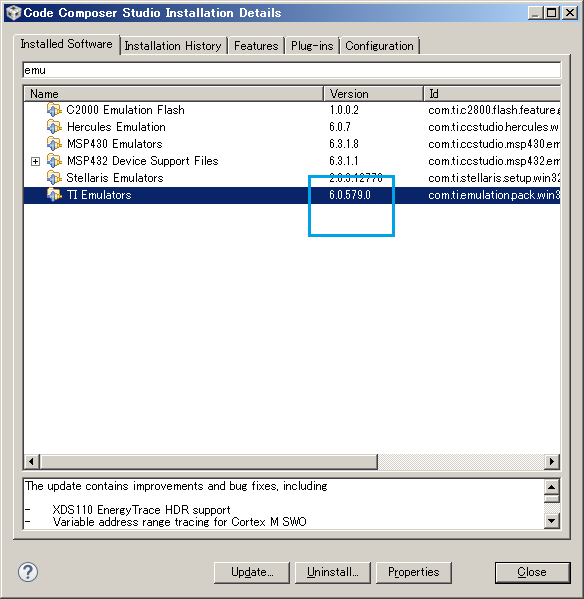Open the help question mark icon
The height and width of the screenshot is (599, 584).
[28, 572]
